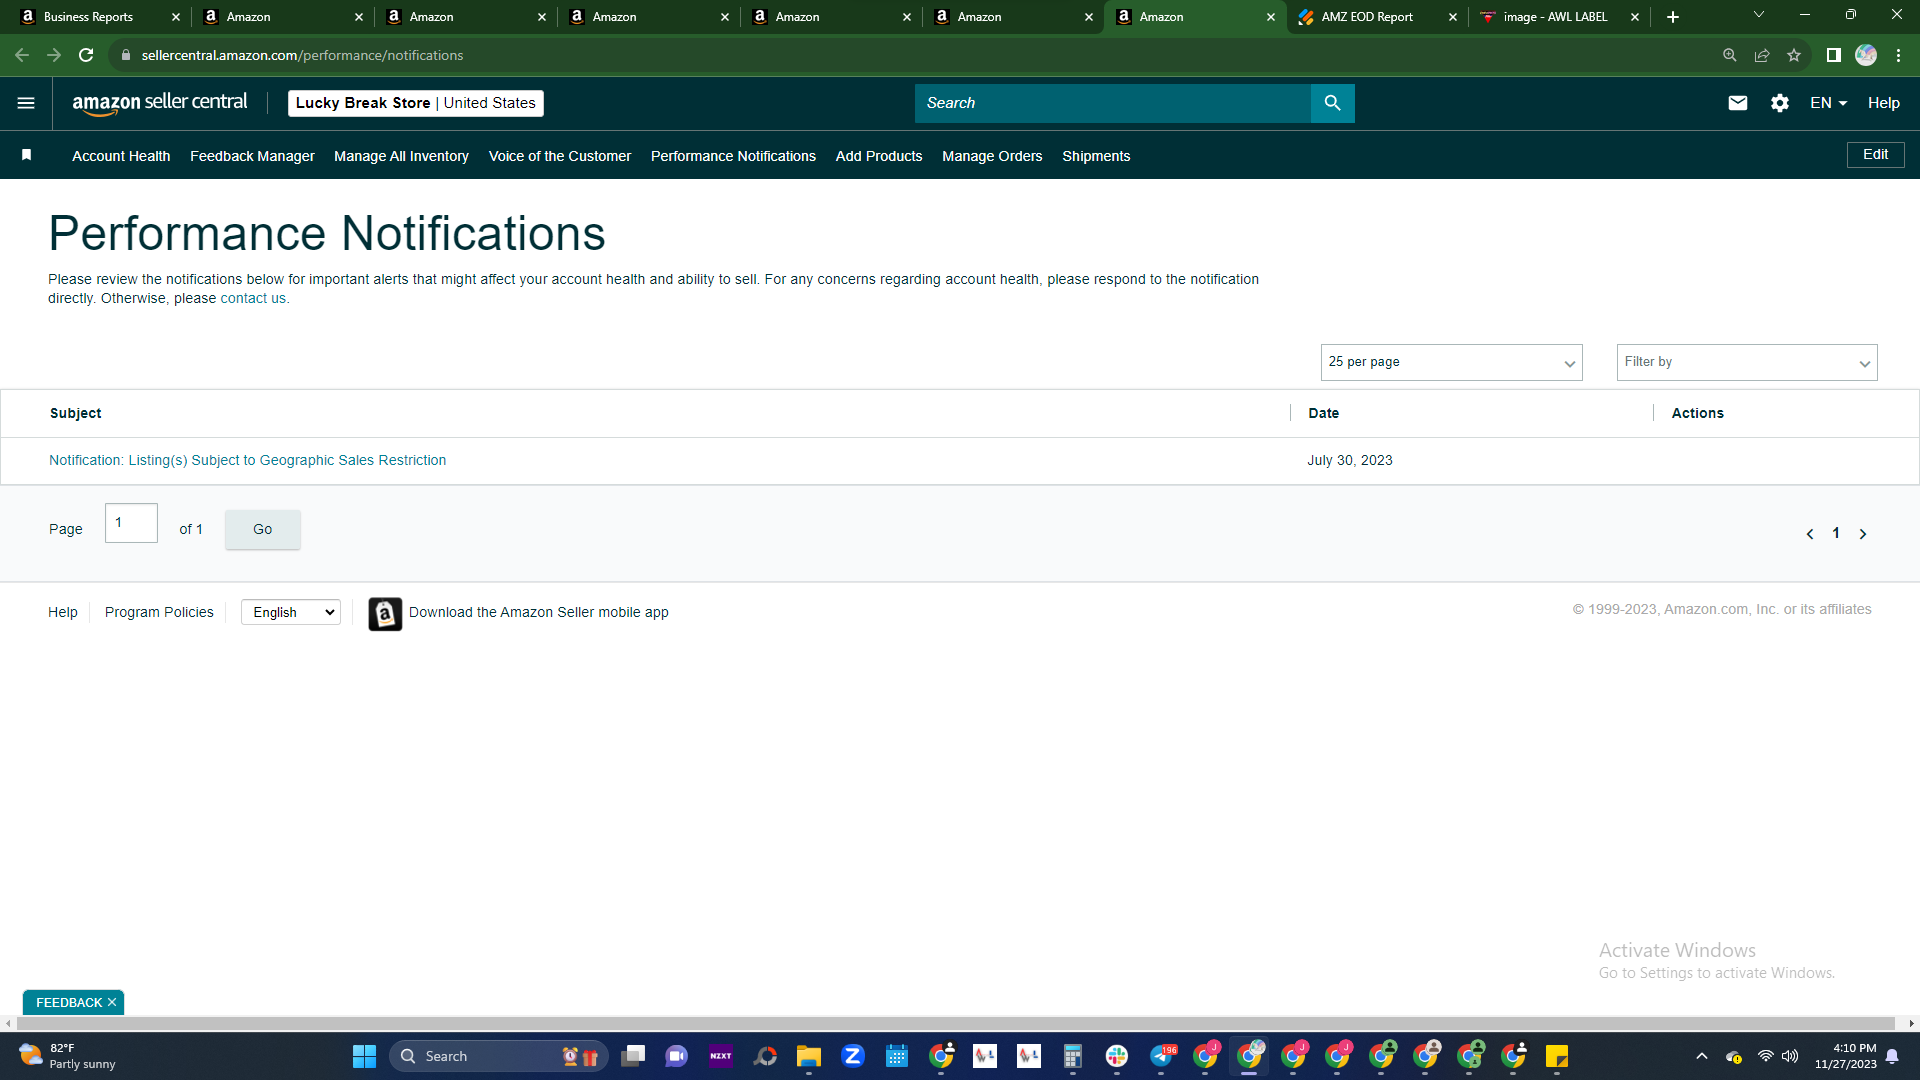Open Telegram from the taskbar
The image size is (1920, 1080).
pos(1162,1056)
